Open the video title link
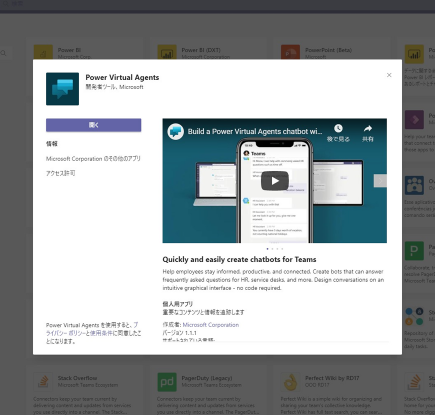 (x=255, y=131)
